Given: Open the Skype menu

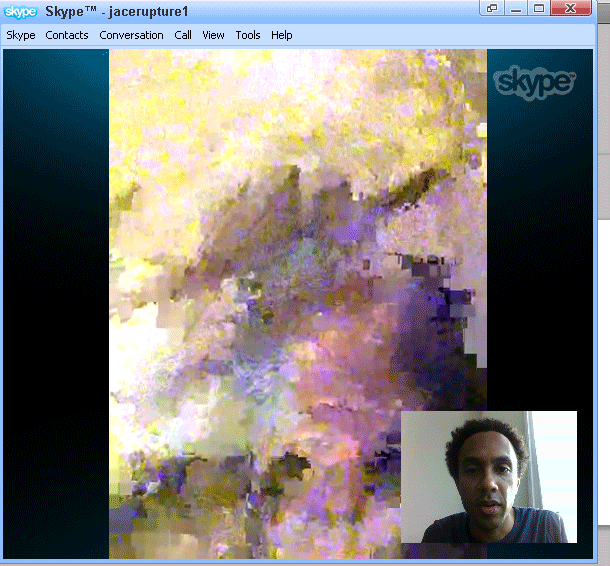Looking at the screenshot, I should point(21,35).
